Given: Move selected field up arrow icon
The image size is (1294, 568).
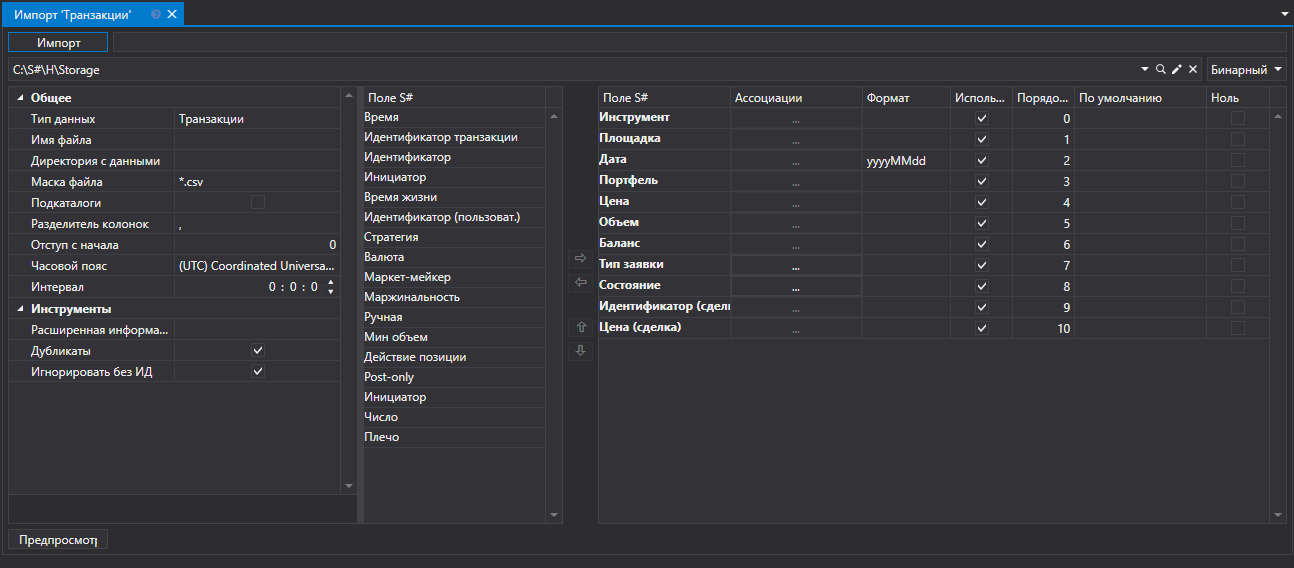Looking at the screenshot, I should (x=580, y=327).
